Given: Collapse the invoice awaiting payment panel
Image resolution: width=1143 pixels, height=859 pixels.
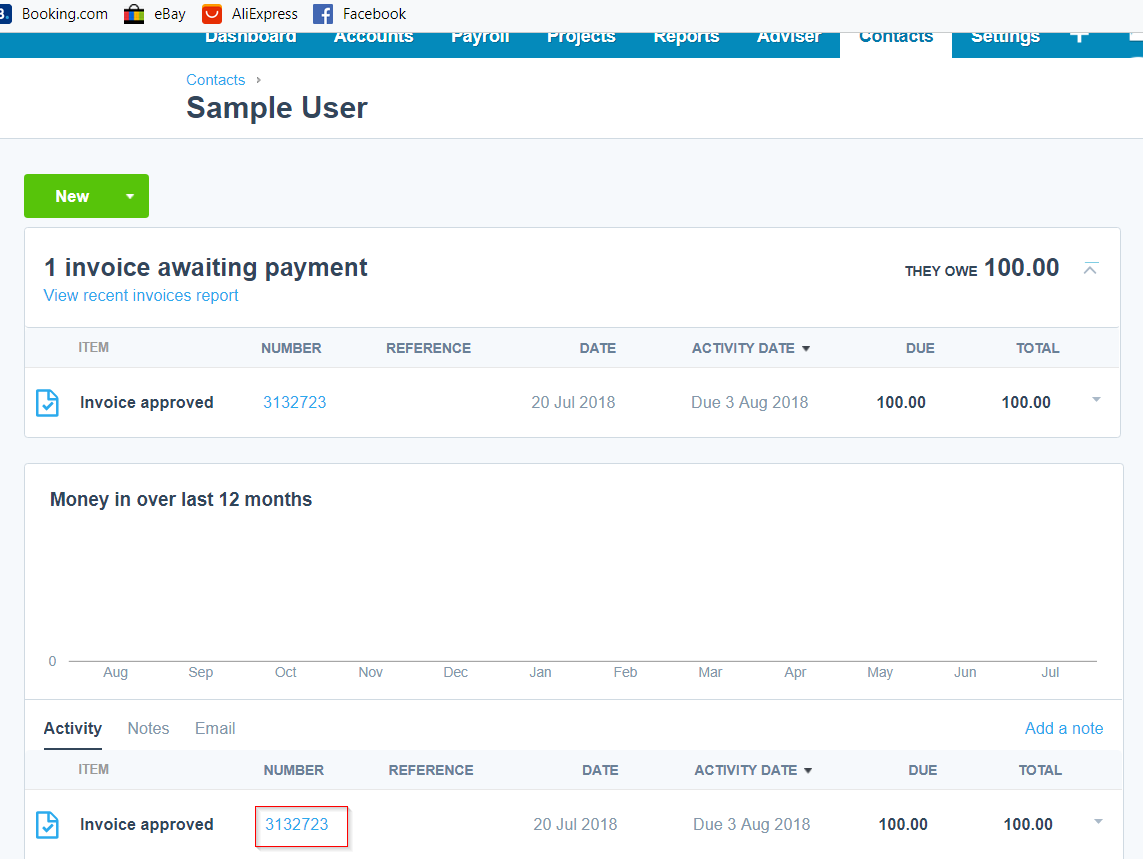Looking at the screenshot, I should click(1091, 268).
